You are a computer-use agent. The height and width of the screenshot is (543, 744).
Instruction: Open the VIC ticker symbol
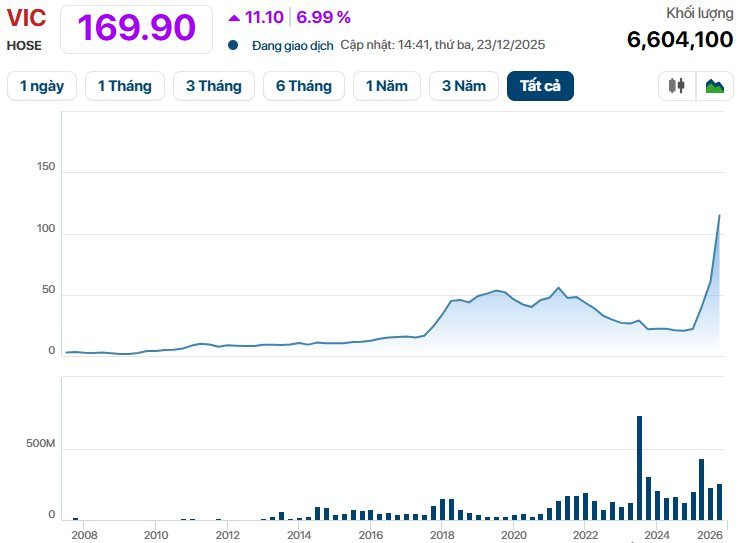click(x=26, y=18)
